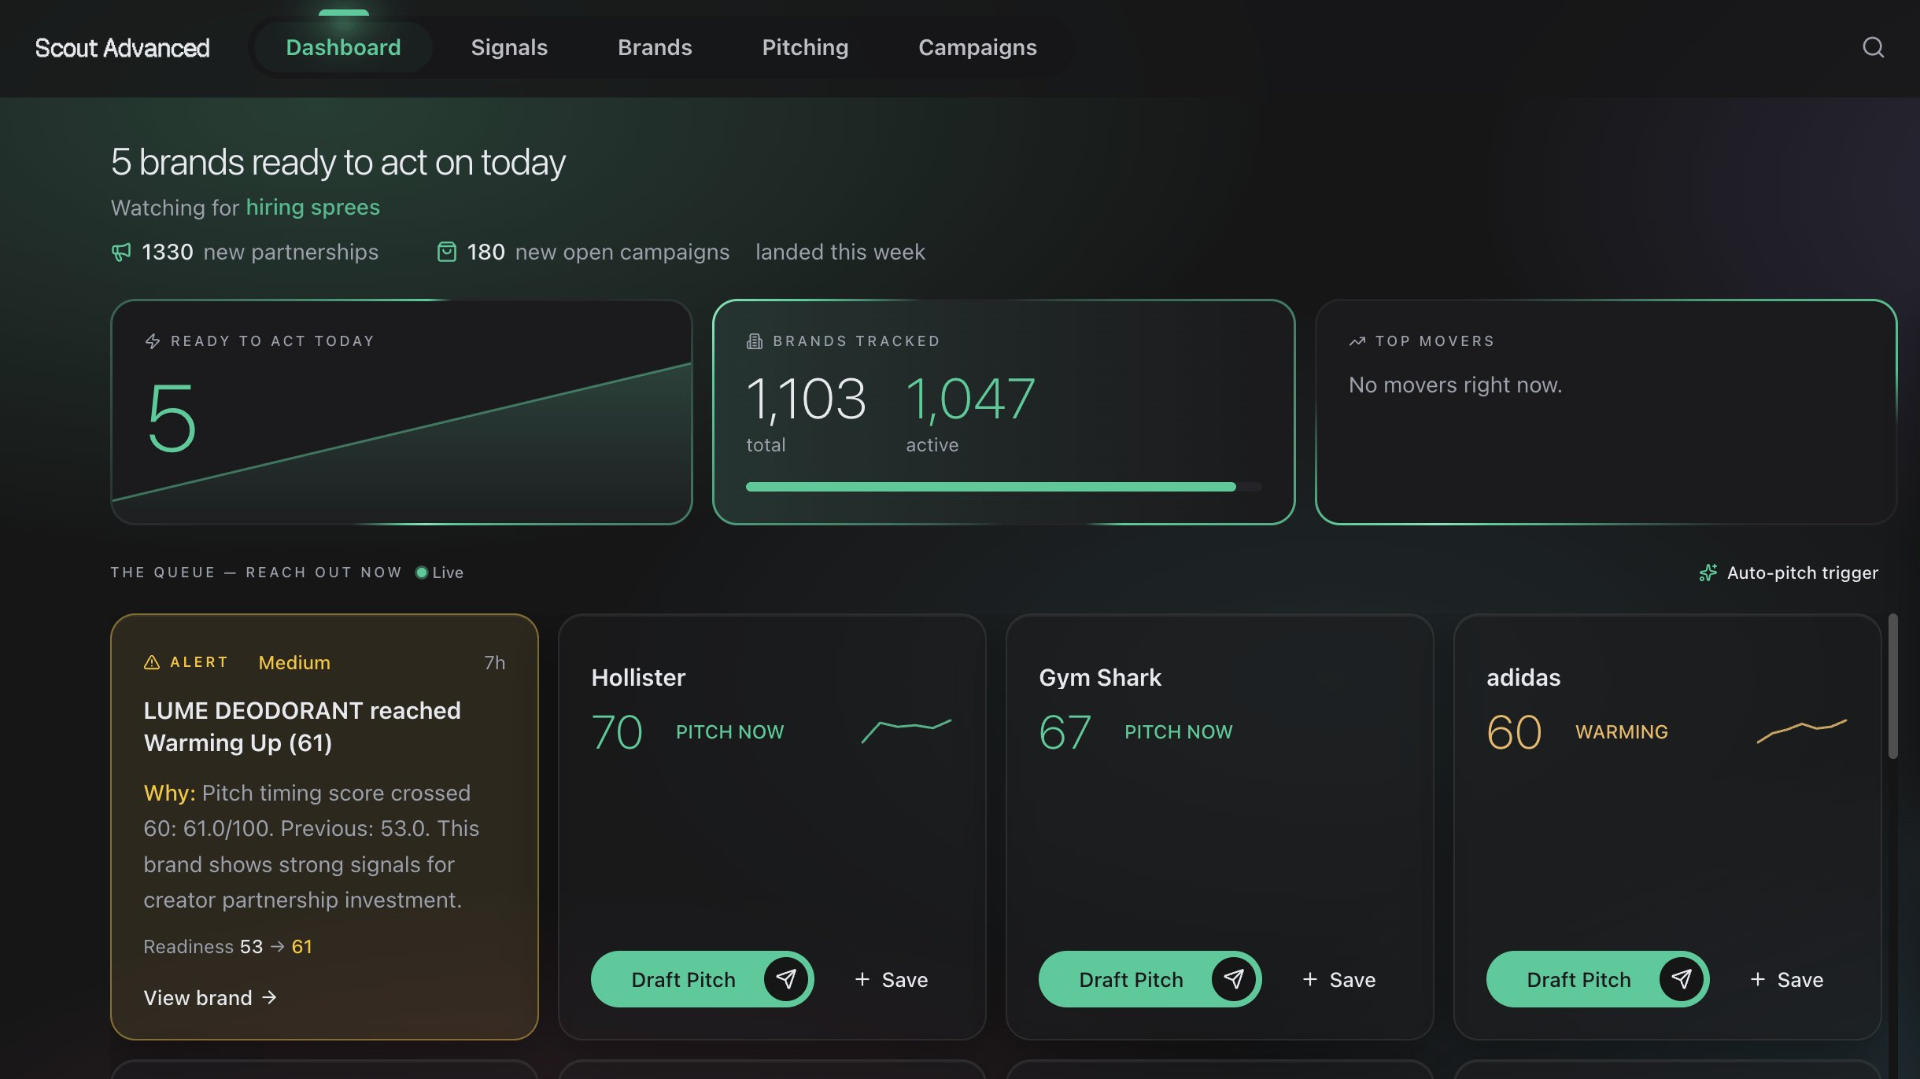Click the Hollister trend sparkline
The height and width of the screenshot is (1079, 1920).
(906, 731)
